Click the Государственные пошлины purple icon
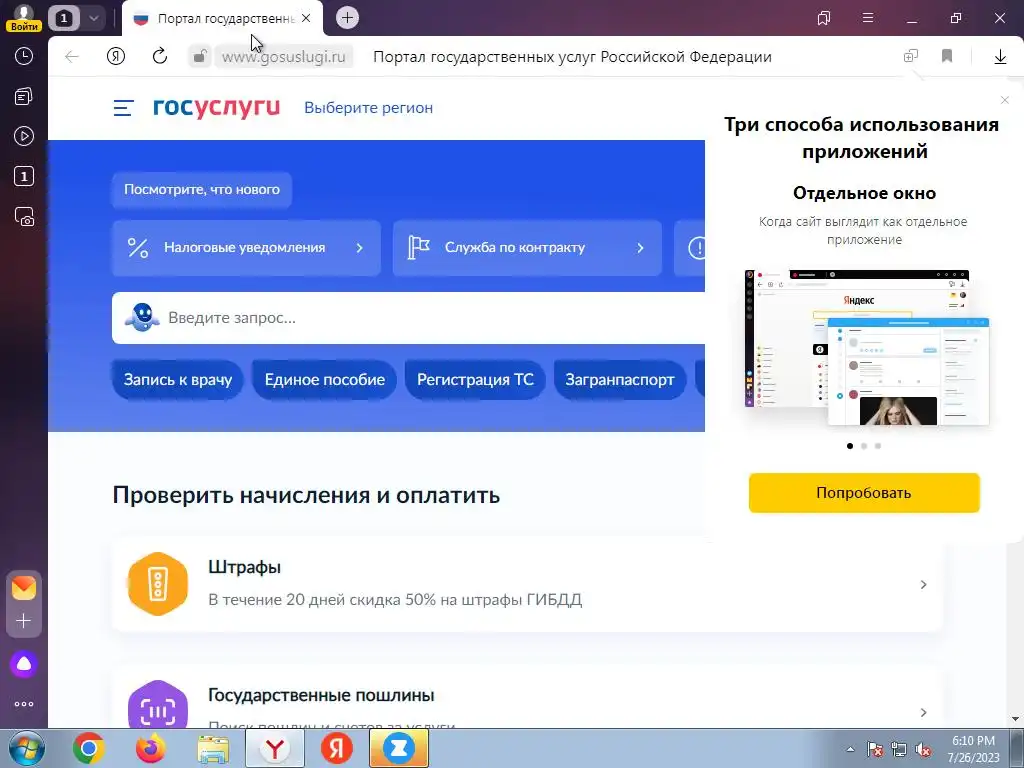Screen dimensions: 1024x768 pyautogui.click(x=157, y=704)
